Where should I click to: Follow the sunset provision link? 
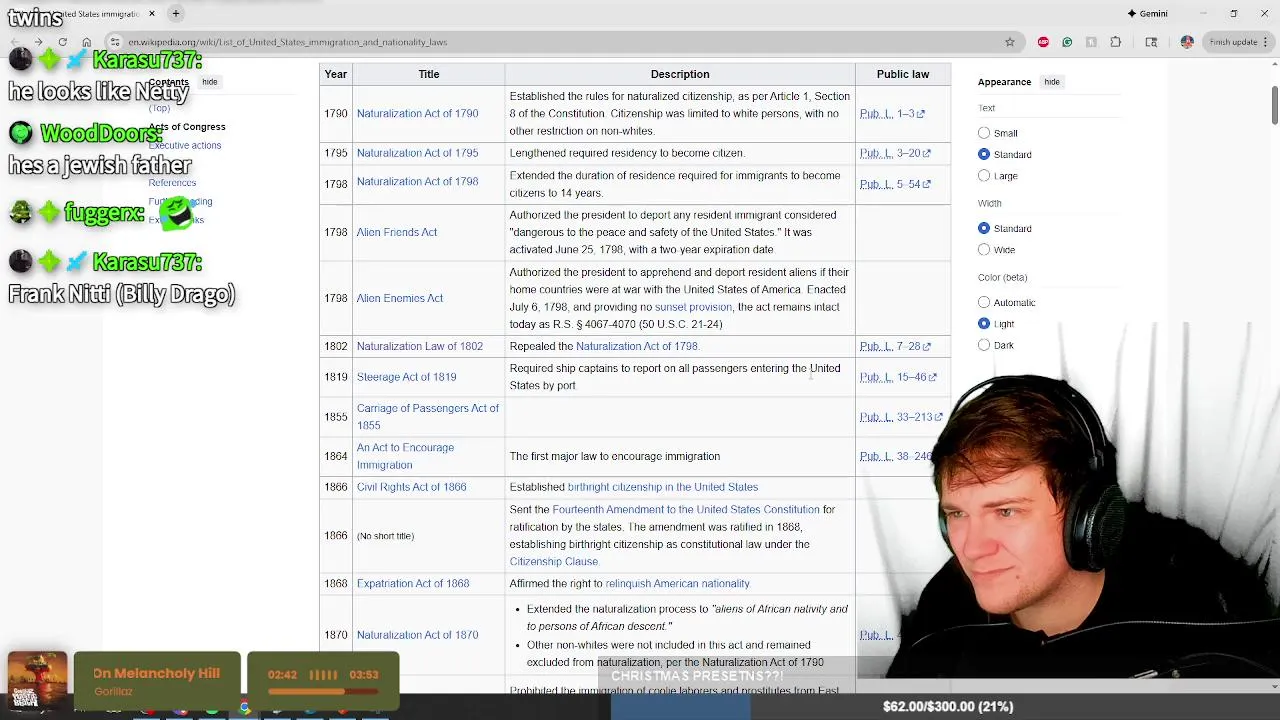click(693, 307)
